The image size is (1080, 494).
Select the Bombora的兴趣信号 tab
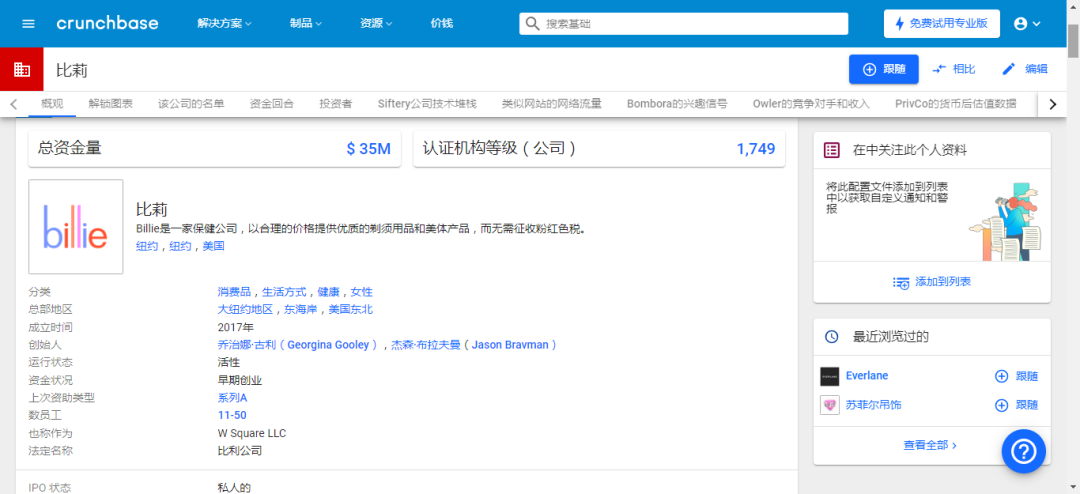pos(677,104)
